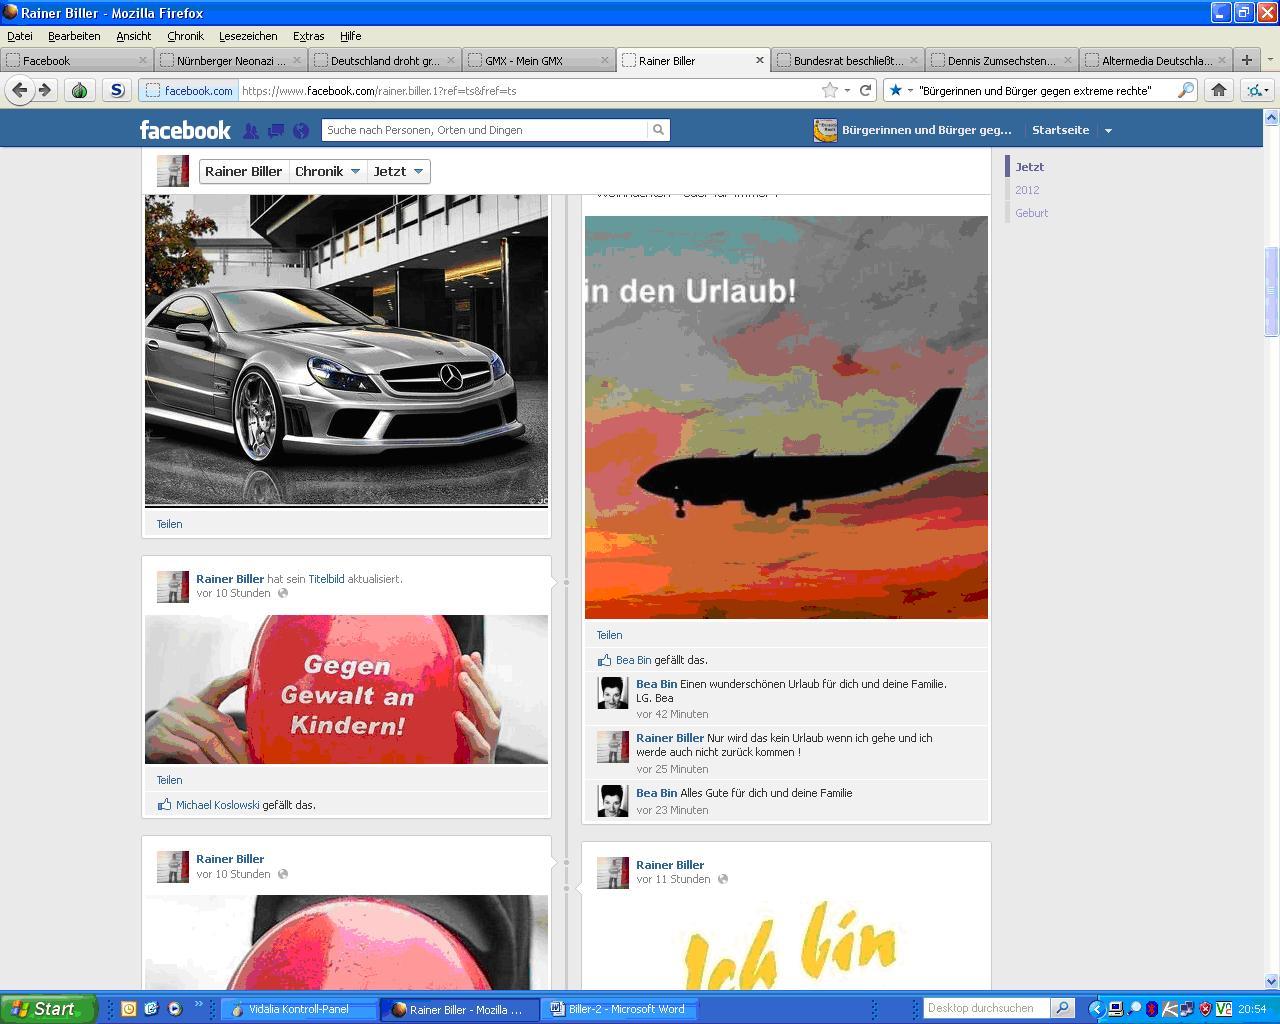Viewport: 1280px width, 1024px height.
Task: Bookmark this page with the star icon
Action: [x=829, y=90]
